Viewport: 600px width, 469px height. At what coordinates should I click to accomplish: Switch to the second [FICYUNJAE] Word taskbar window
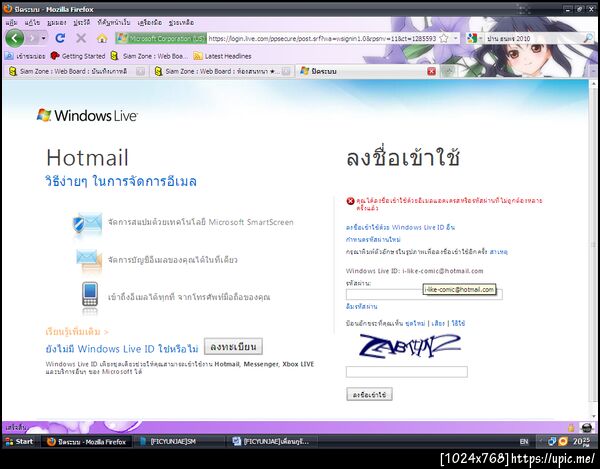point(272,442)
